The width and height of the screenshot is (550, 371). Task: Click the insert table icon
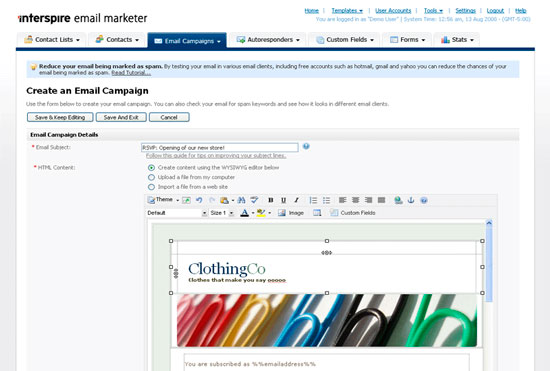[x=317, y=213]
